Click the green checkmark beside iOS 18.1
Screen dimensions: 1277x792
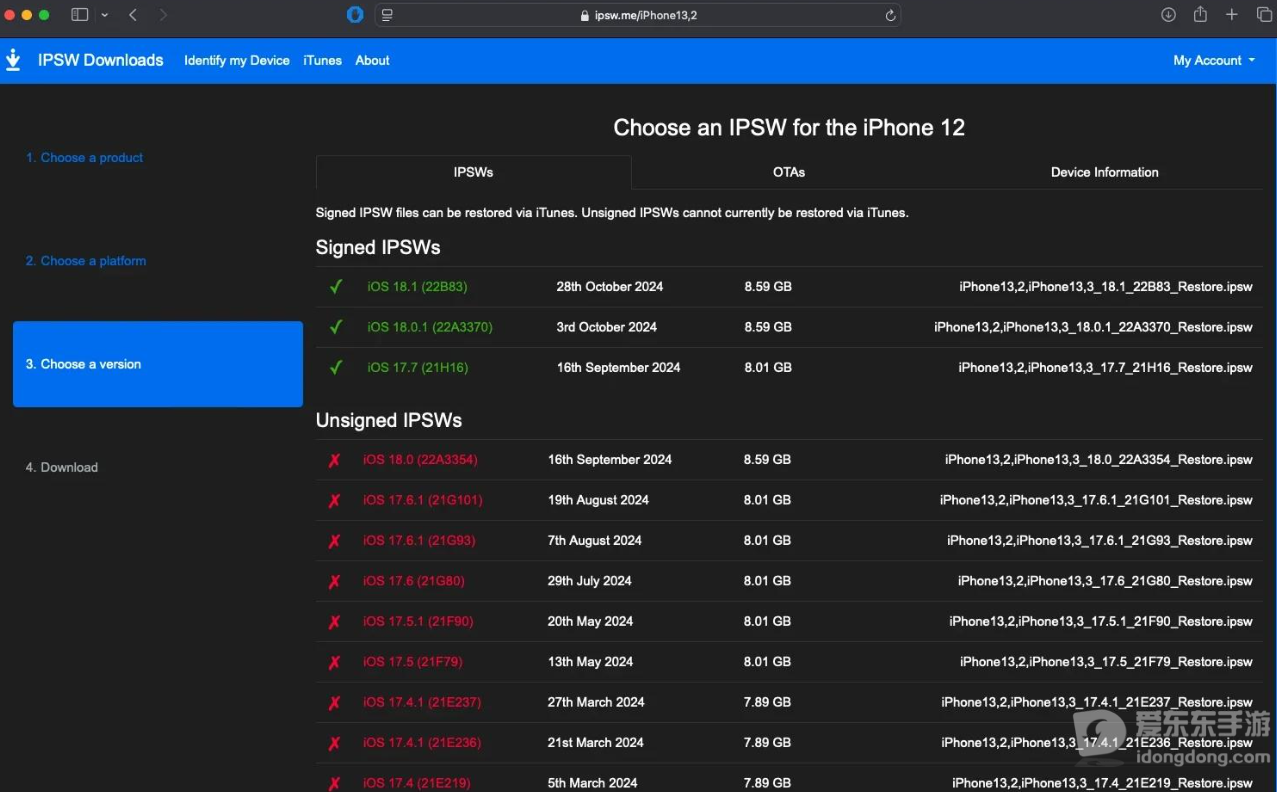point(336,287)
